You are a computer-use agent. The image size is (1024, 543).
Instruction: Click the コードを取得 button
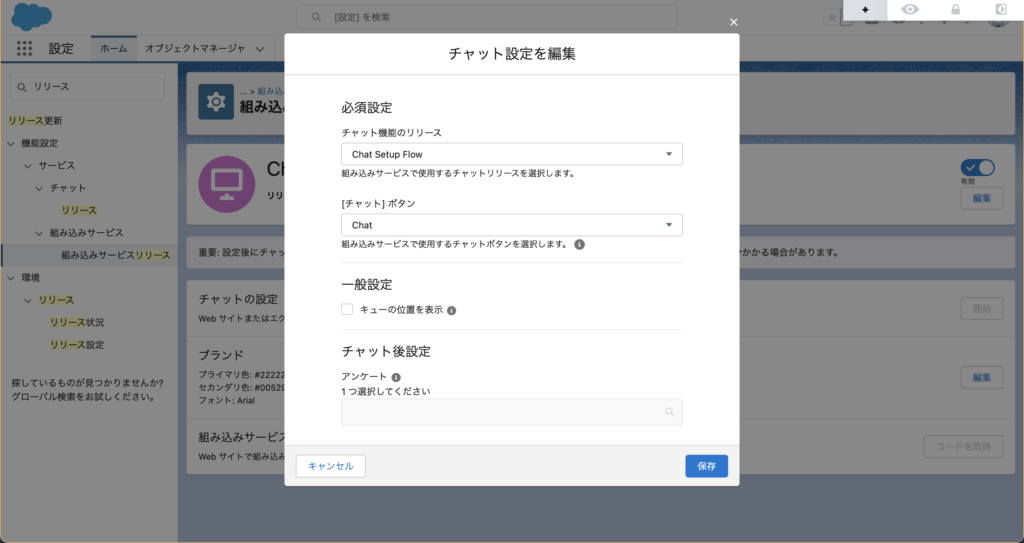click(963, 446)
